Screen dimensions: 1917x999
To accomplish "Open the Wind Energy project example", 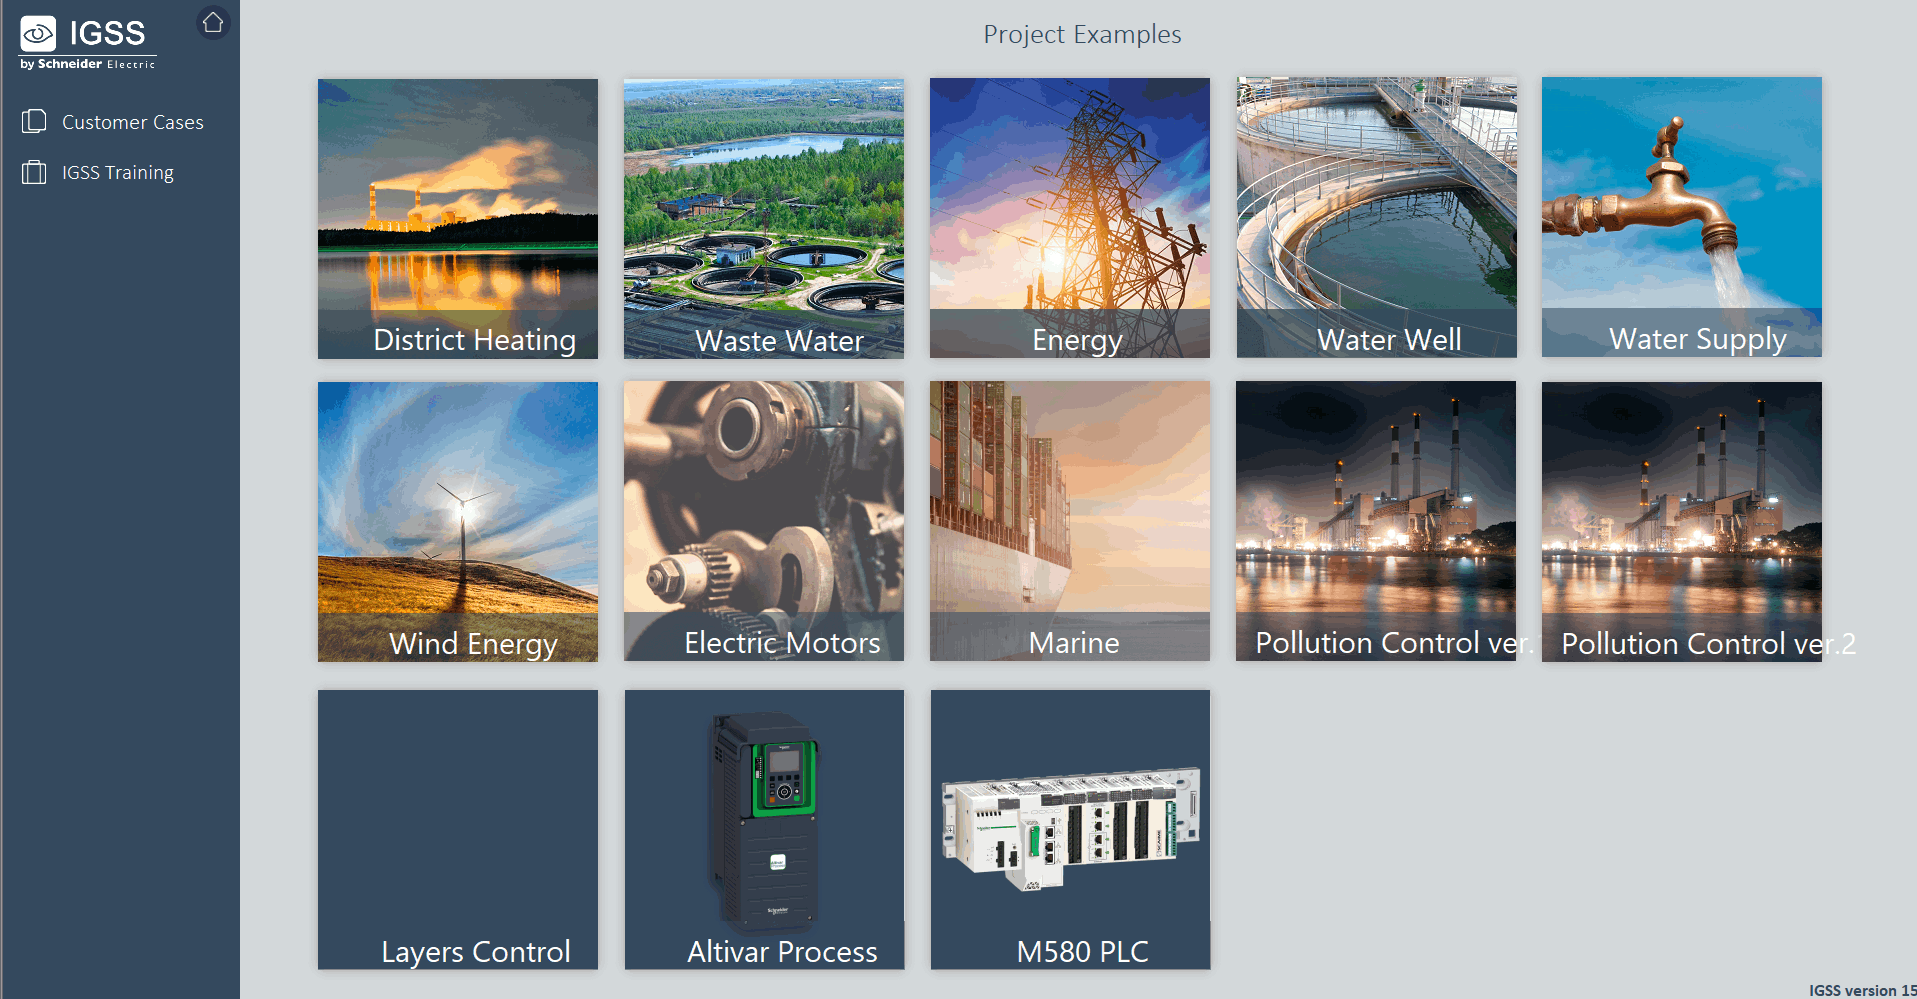I will pyautogui.click(x=457, y=521).
